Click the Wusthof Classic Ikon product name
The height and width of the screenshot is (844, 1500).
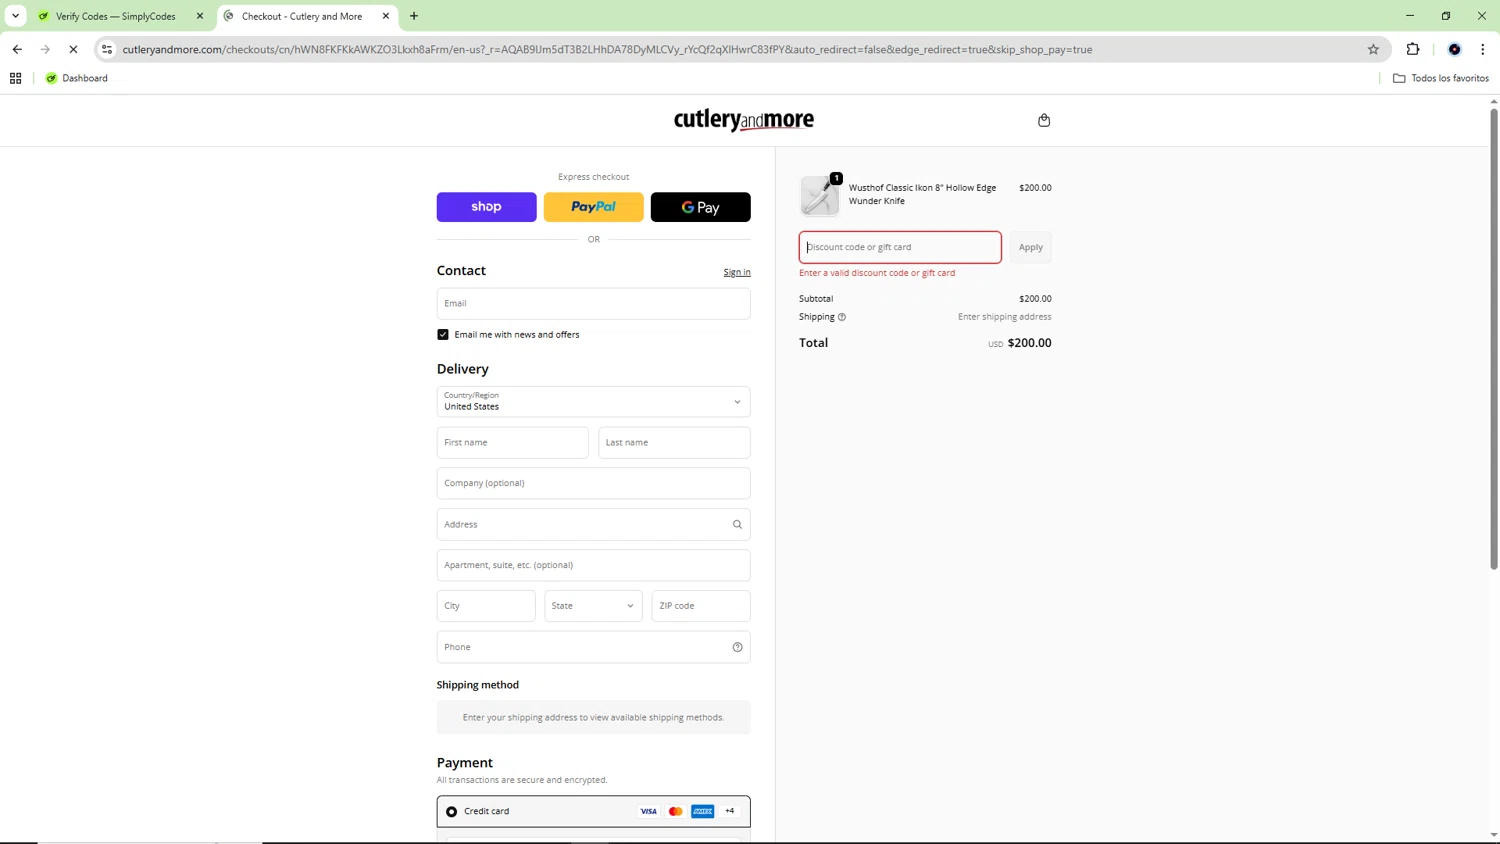[922, 194]
